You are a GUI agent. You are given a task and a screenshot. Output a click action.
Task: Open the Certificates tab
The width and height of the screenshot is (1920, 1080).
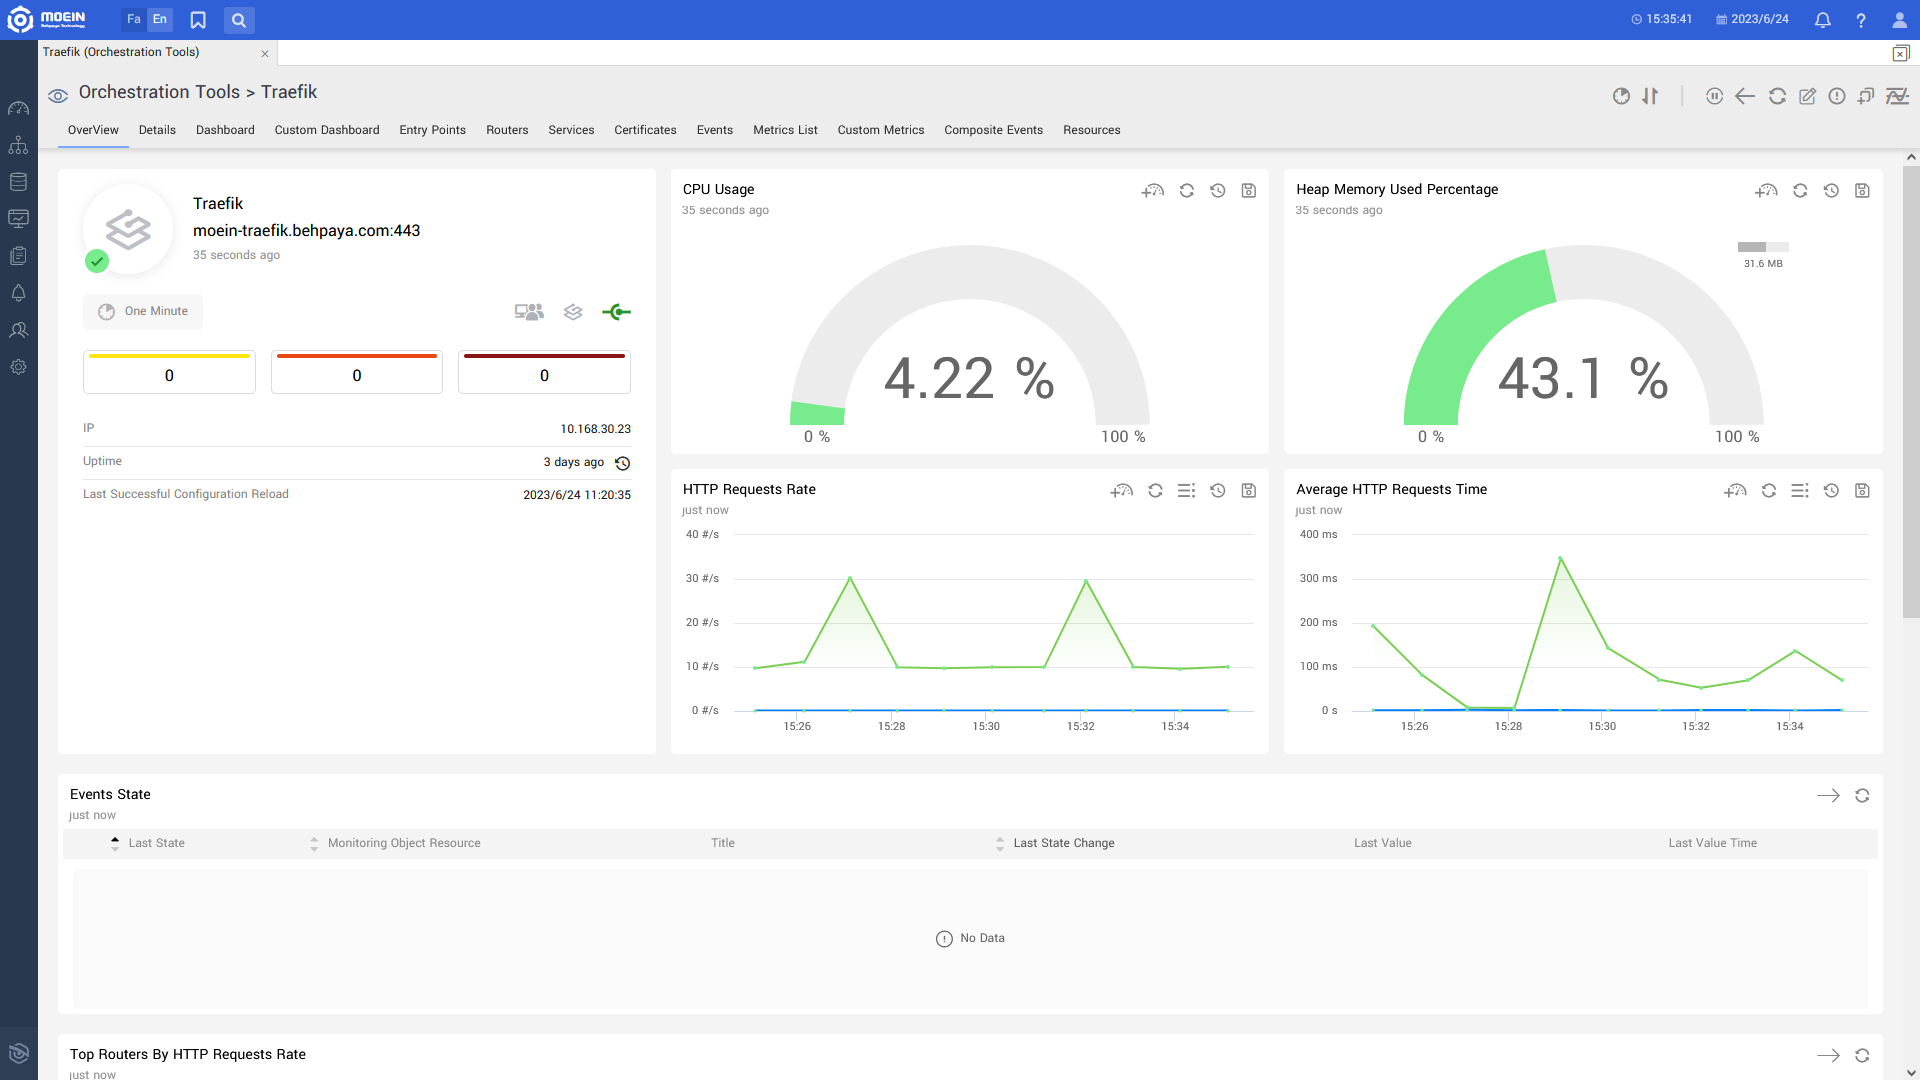645,130
